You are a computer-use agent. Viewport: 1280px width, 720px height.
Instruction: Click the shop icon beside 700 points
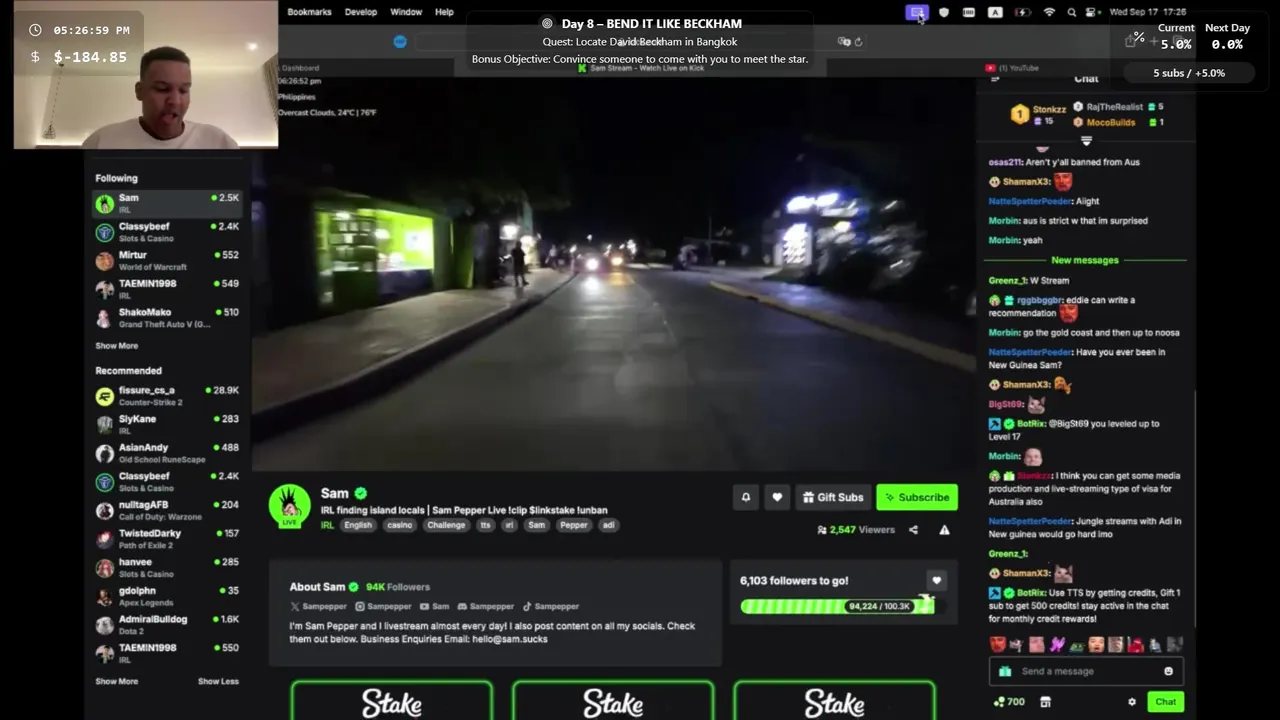[x=1045, y=702]
